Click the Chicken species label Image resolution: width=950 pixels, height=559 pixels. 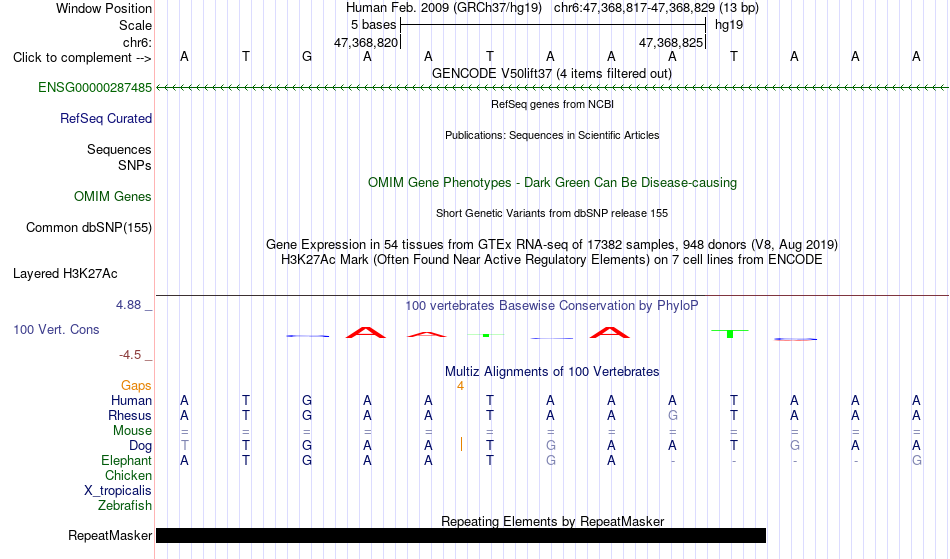[x=128, y=475]
